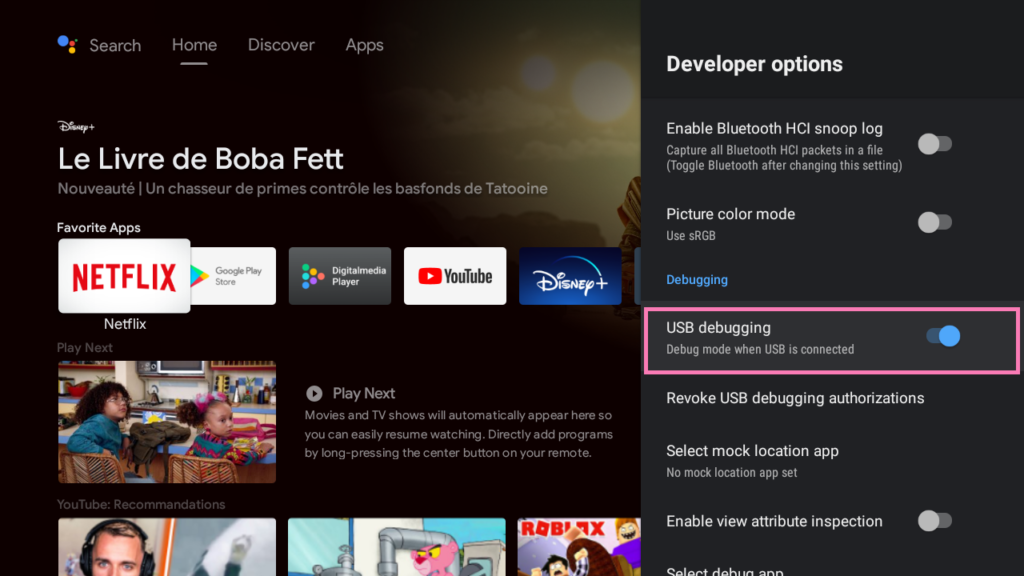Screen dimensions: 1024x576
Task: Click the Google Assistant microphone icon
Action: coord(67,44)
